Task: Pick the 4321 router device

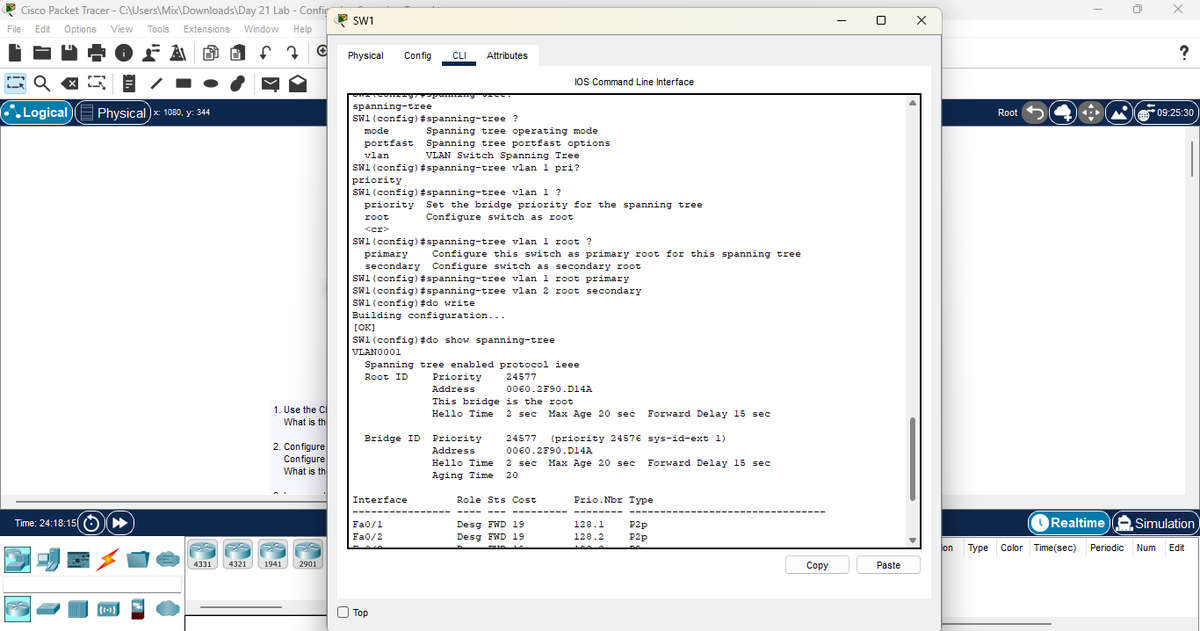Action: [238, 554]
